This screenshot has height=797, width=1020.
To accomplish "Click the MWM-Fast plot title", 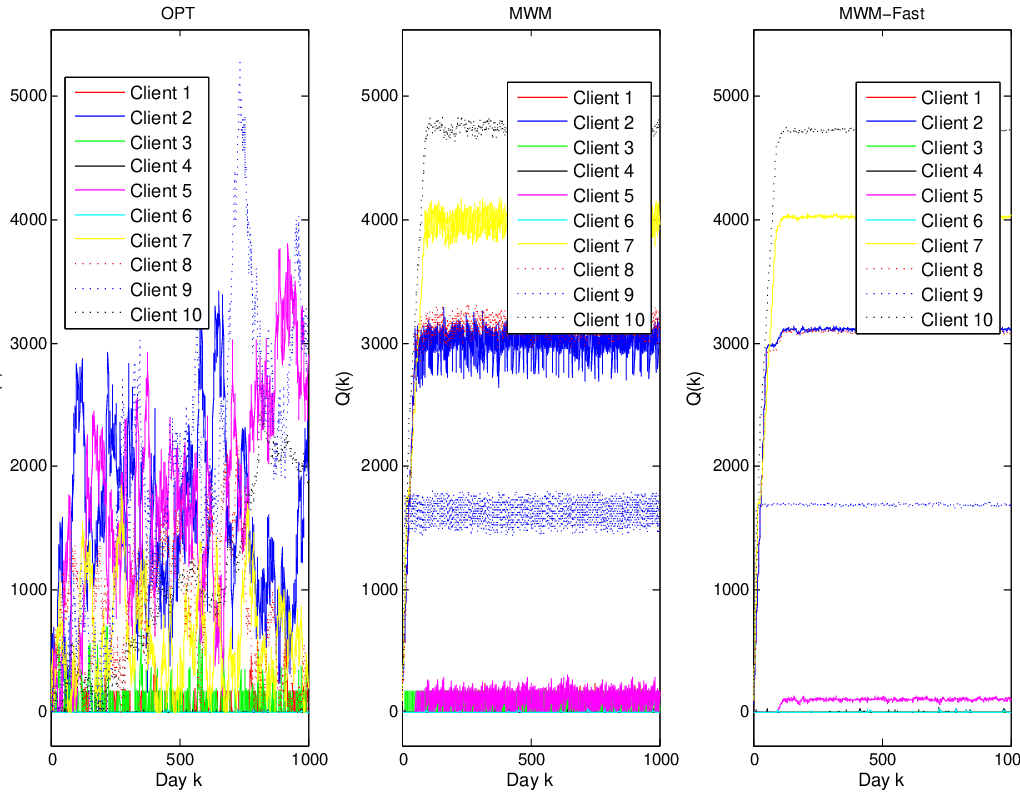I will tap(881, 13).
